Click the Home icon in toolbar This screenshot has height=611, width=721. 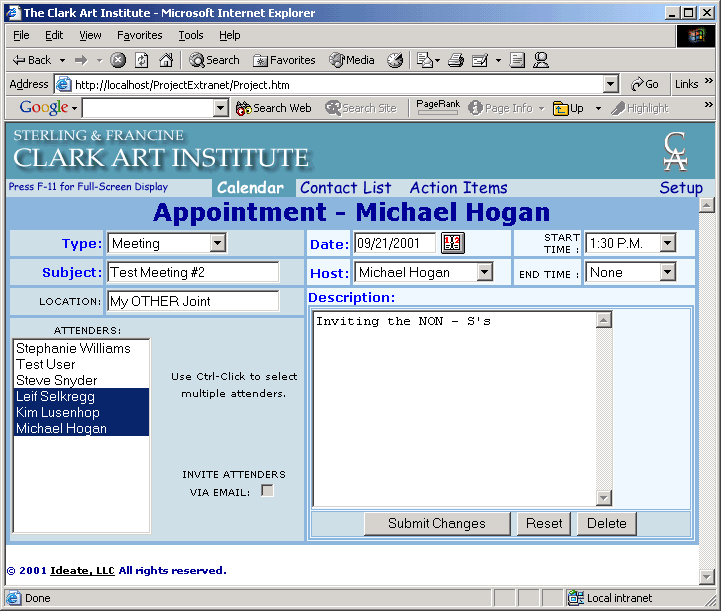tap(166, 60)
